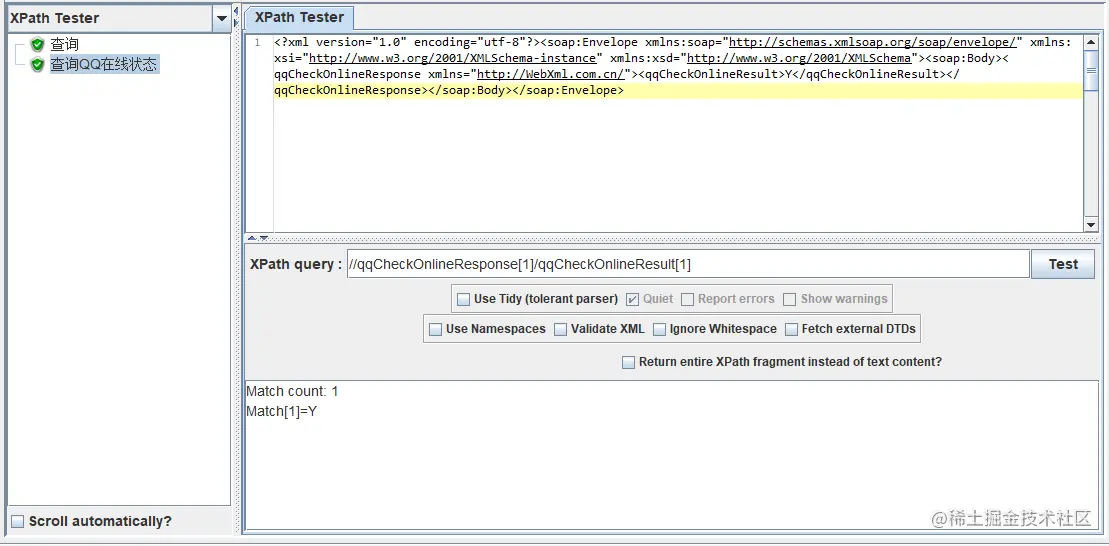This screenshot has width=1109, height=546.
Task: Open the XPath Tester renderer dropdown
Action: (x=221, y=18)
